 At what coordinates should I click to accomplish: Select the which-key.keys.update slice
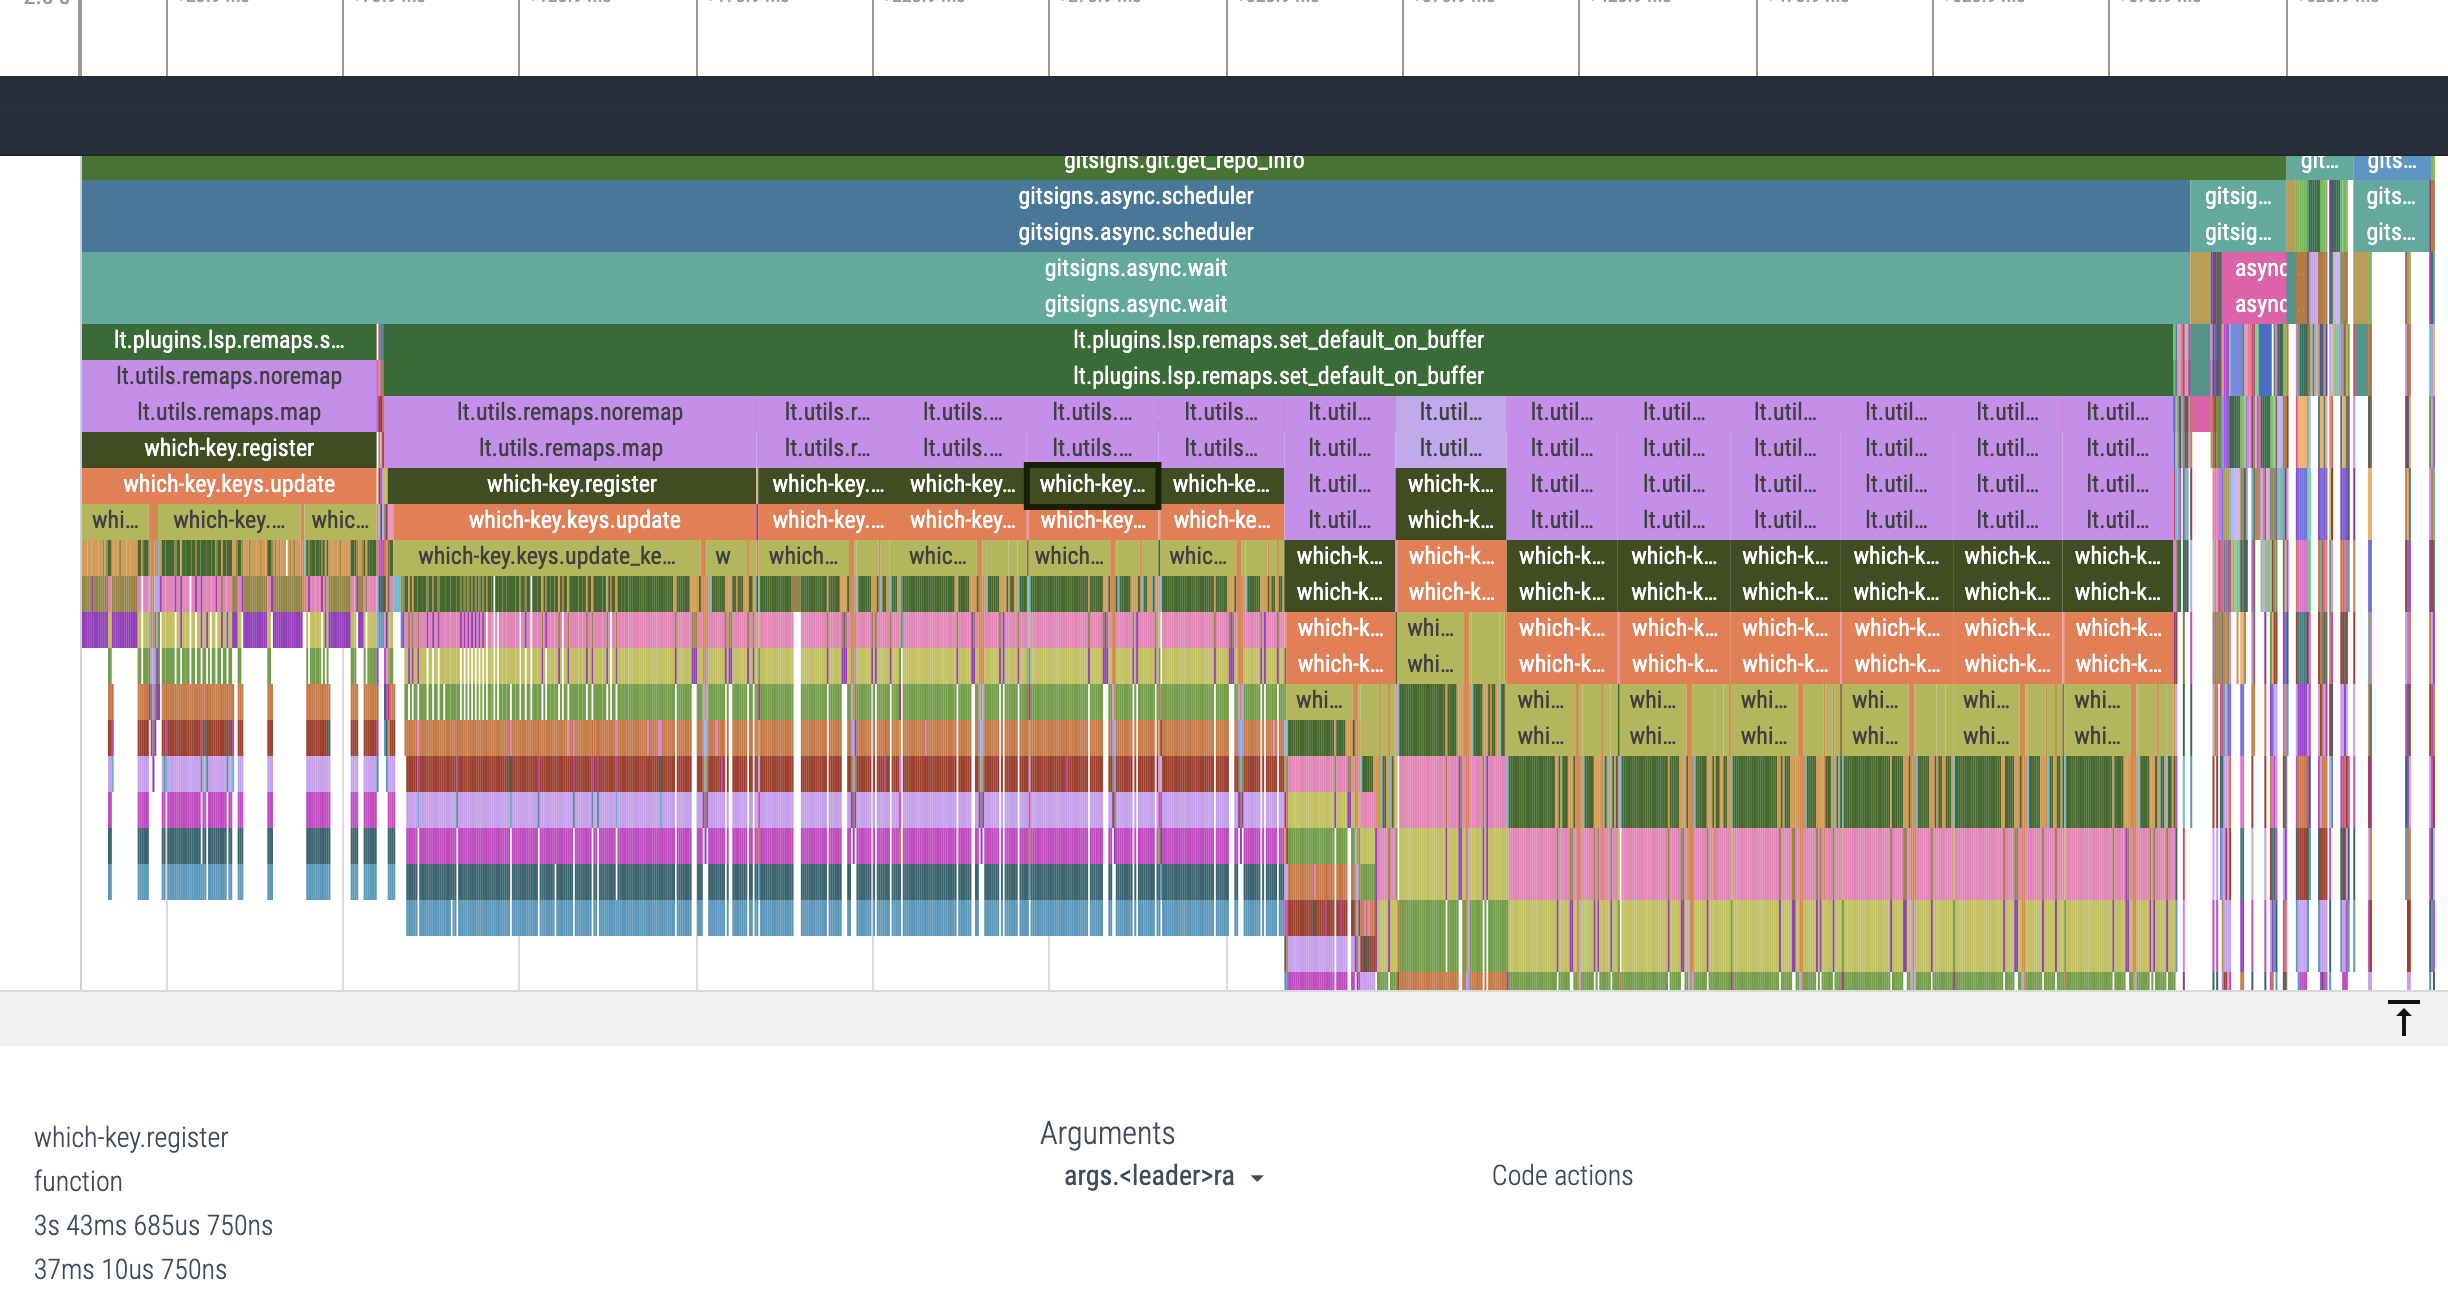click(x=228, y=484)
